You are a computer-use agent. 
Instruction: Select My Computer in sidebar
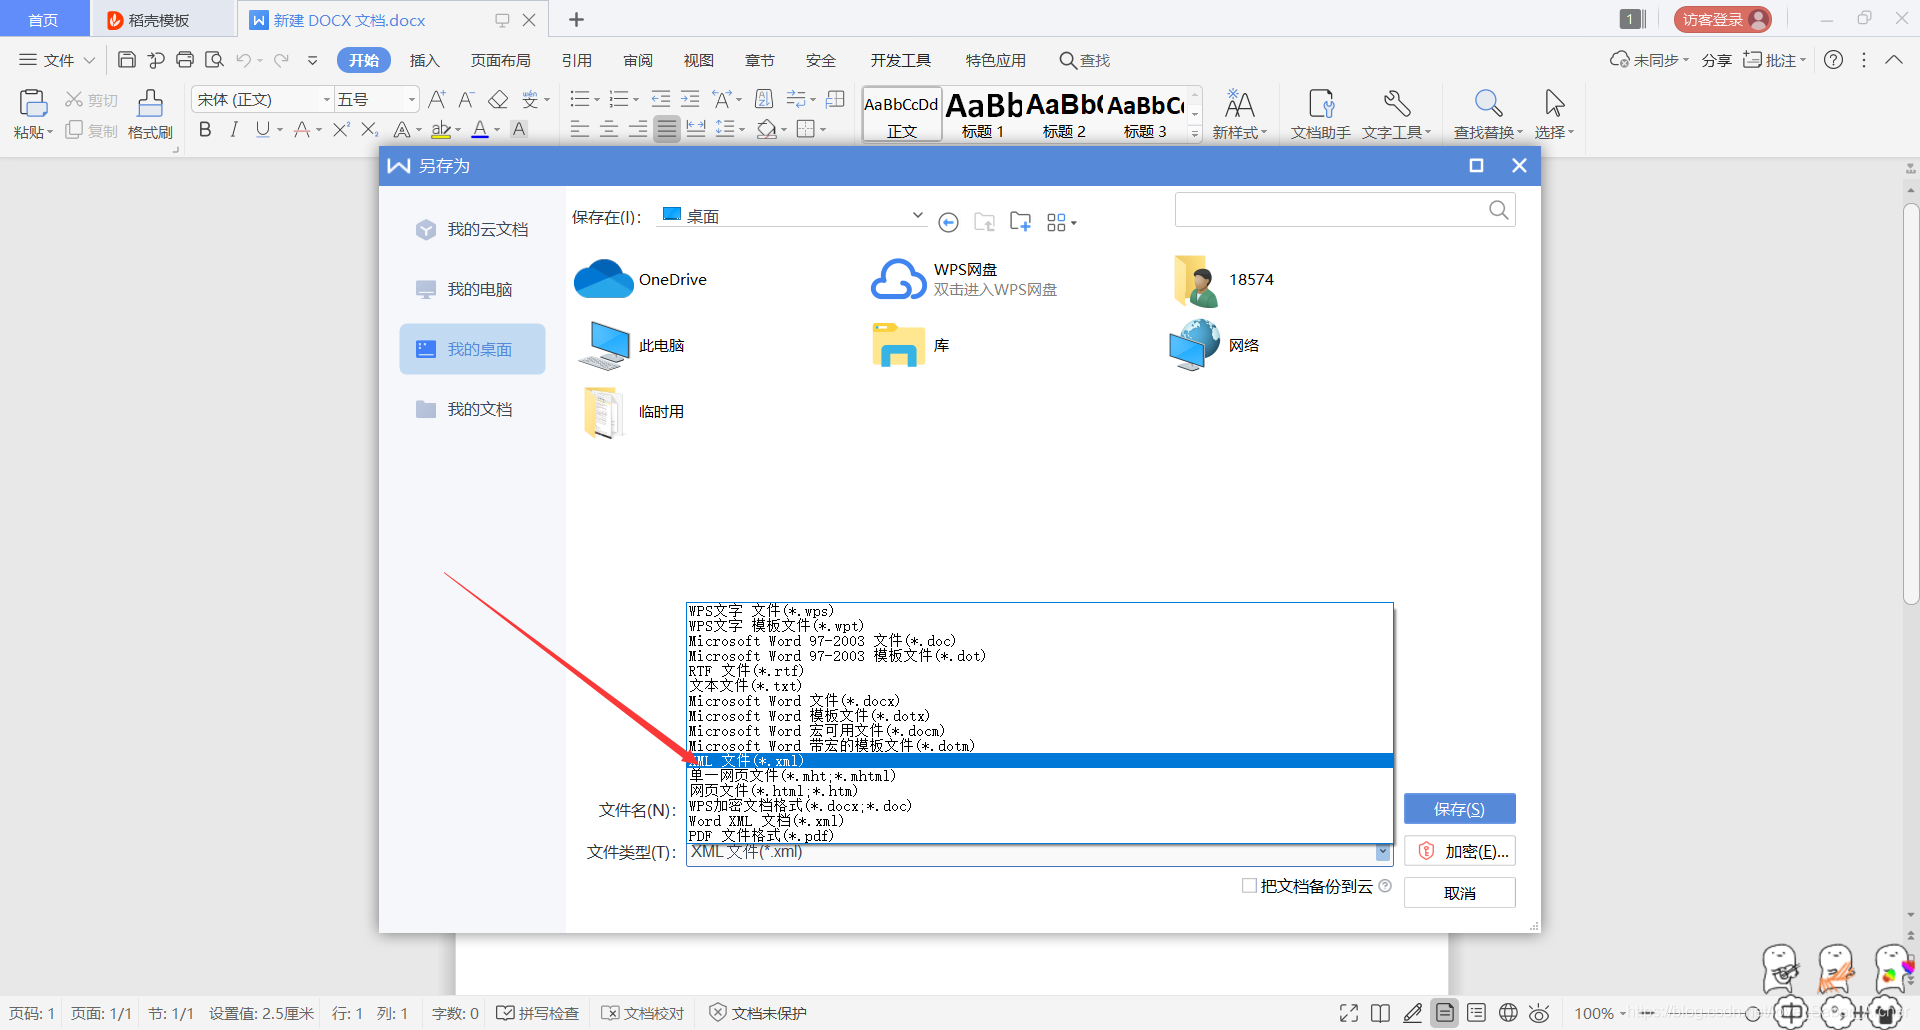click(472, 289)
